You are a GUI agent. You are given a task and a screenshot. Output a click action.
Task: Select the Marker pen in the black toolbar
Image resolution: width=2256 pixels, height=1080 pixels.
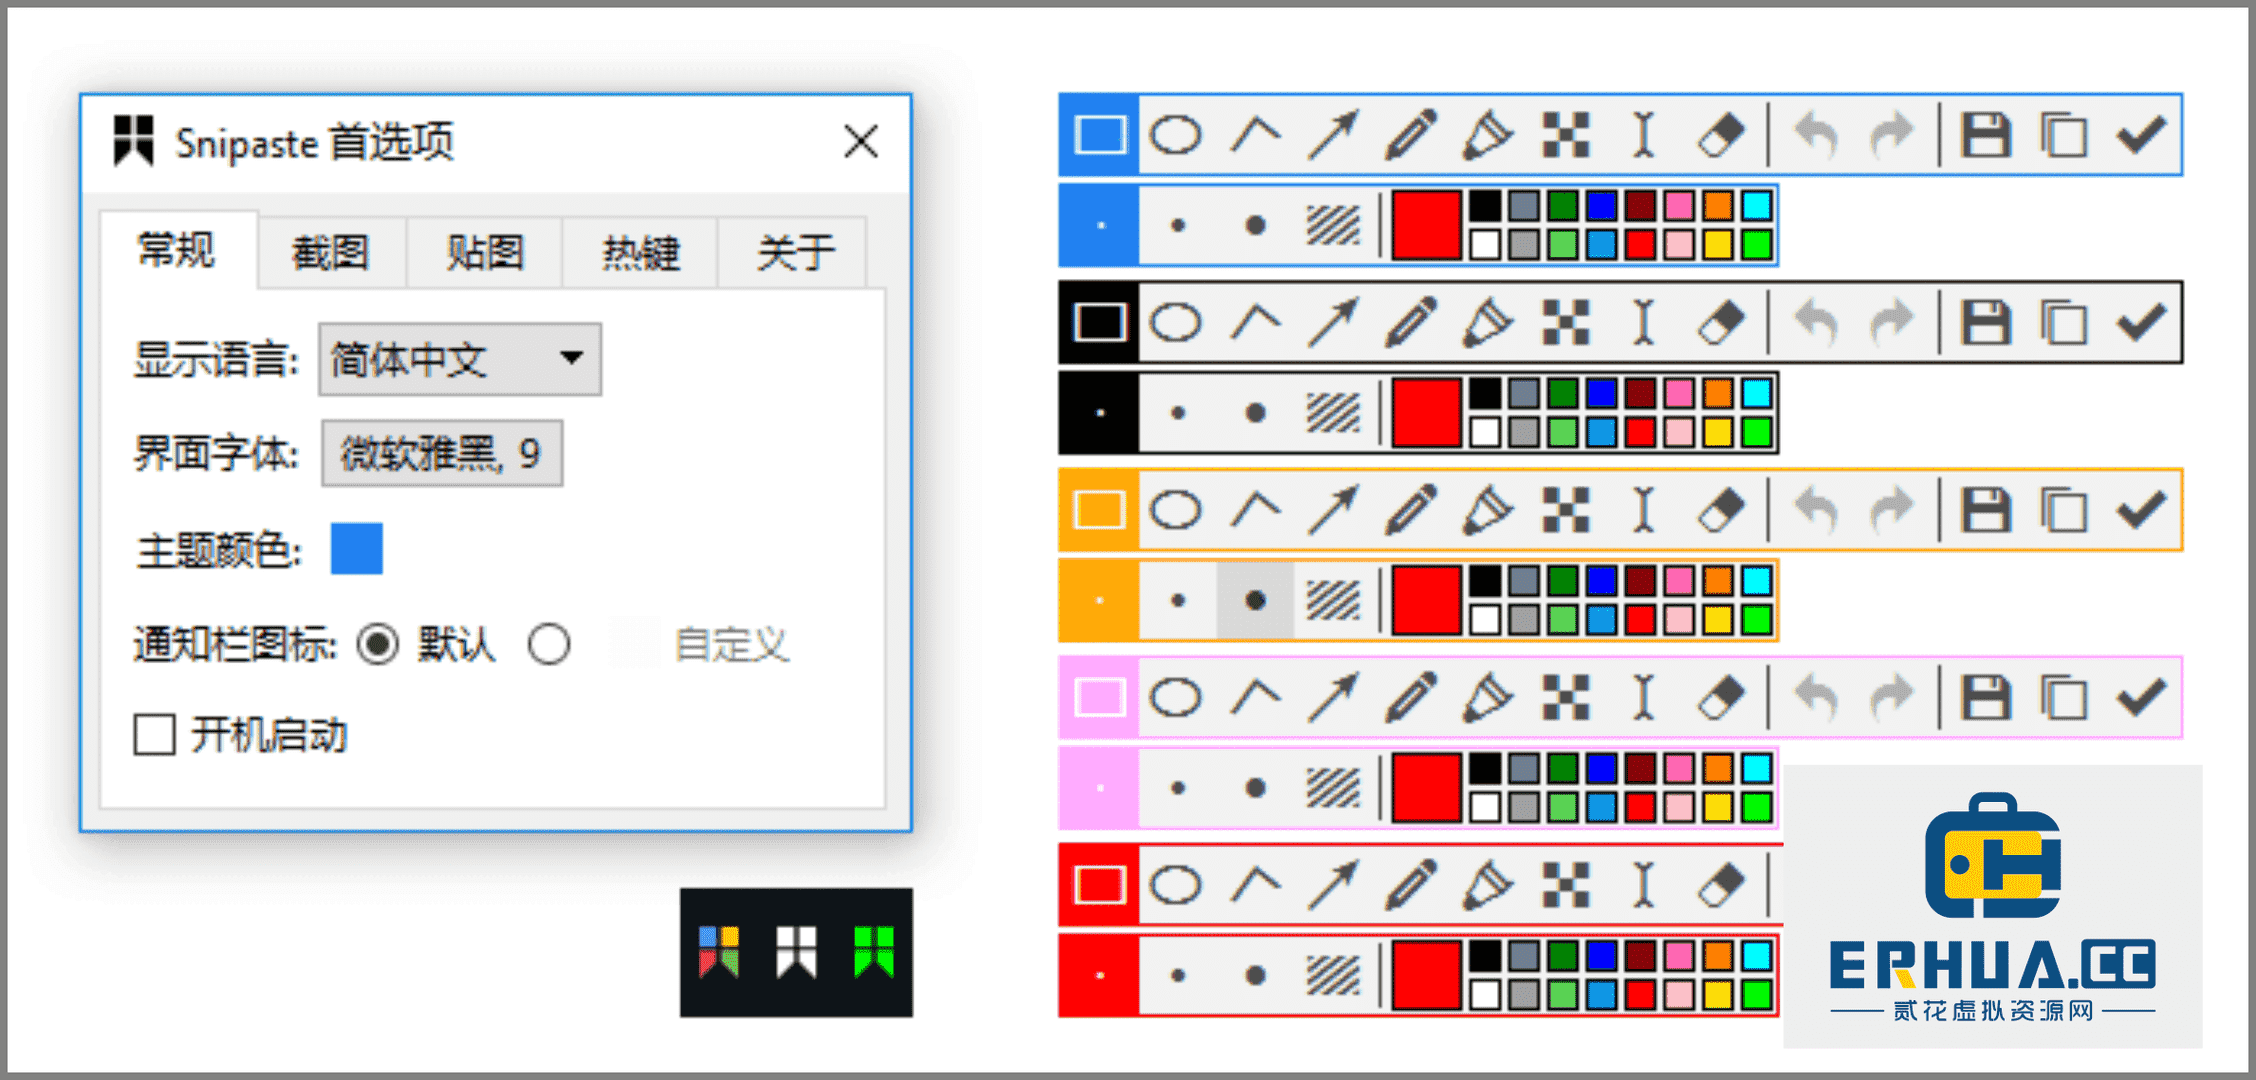point(1488,322)
